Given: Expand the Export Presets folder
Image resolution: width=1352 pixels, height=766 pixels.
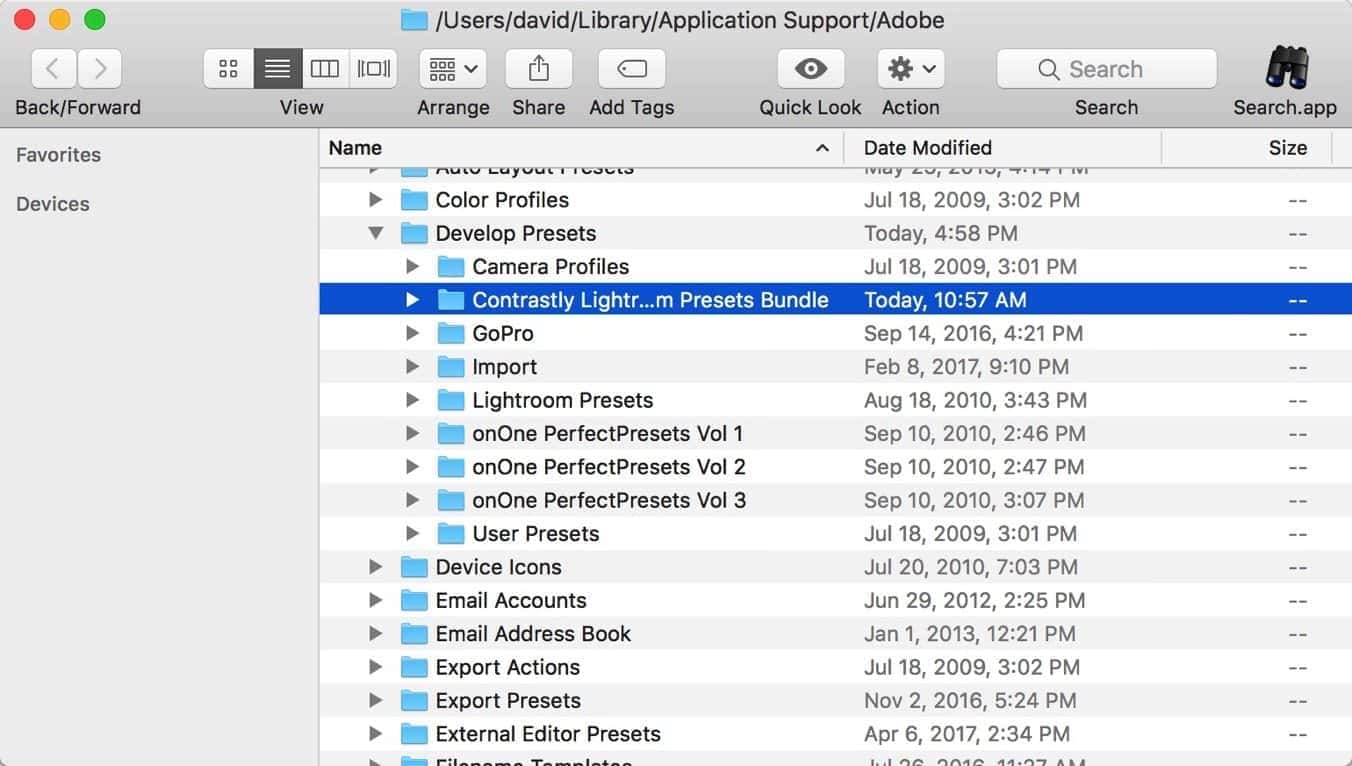Looking at the screenshot, I should point(375,701).
